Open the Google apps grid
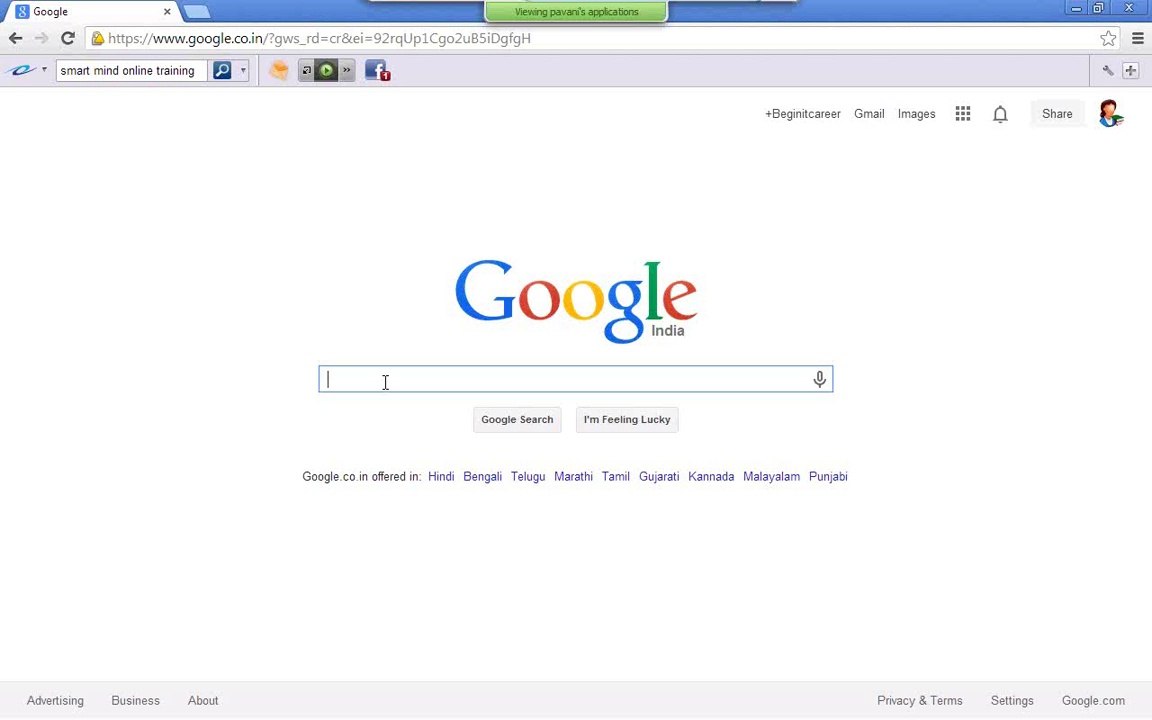 coord(962,114)
